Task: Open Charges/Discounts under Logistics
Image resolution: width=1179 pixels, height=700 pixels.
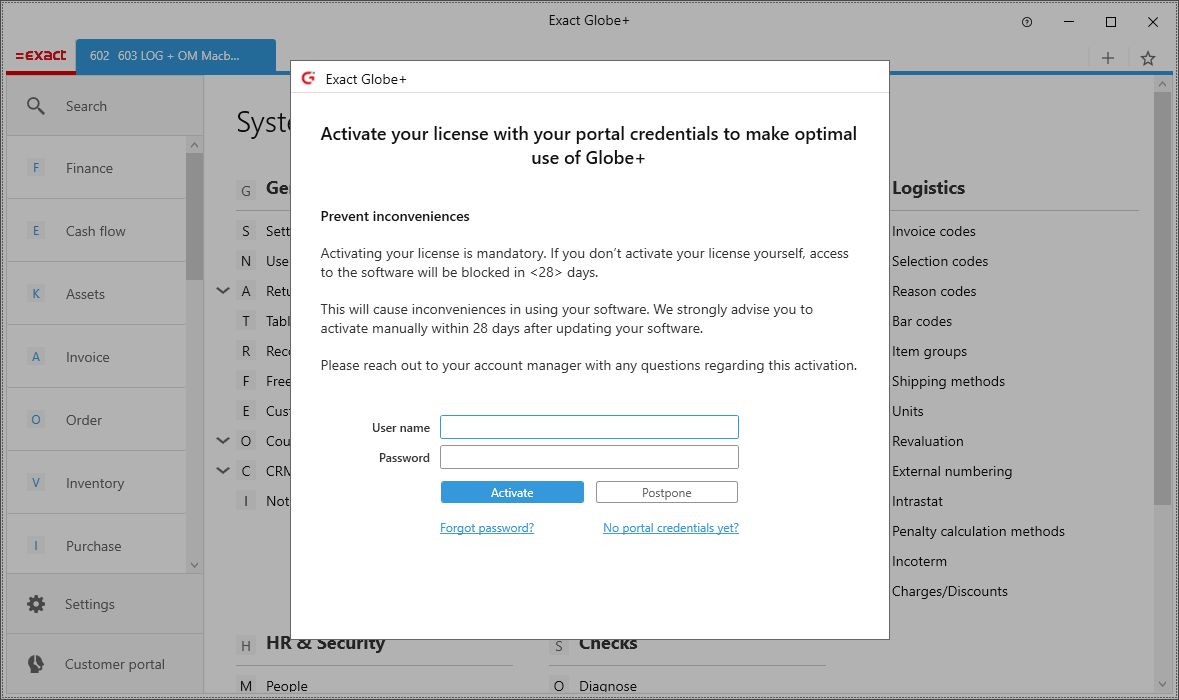Action: [x=950, y=592]
